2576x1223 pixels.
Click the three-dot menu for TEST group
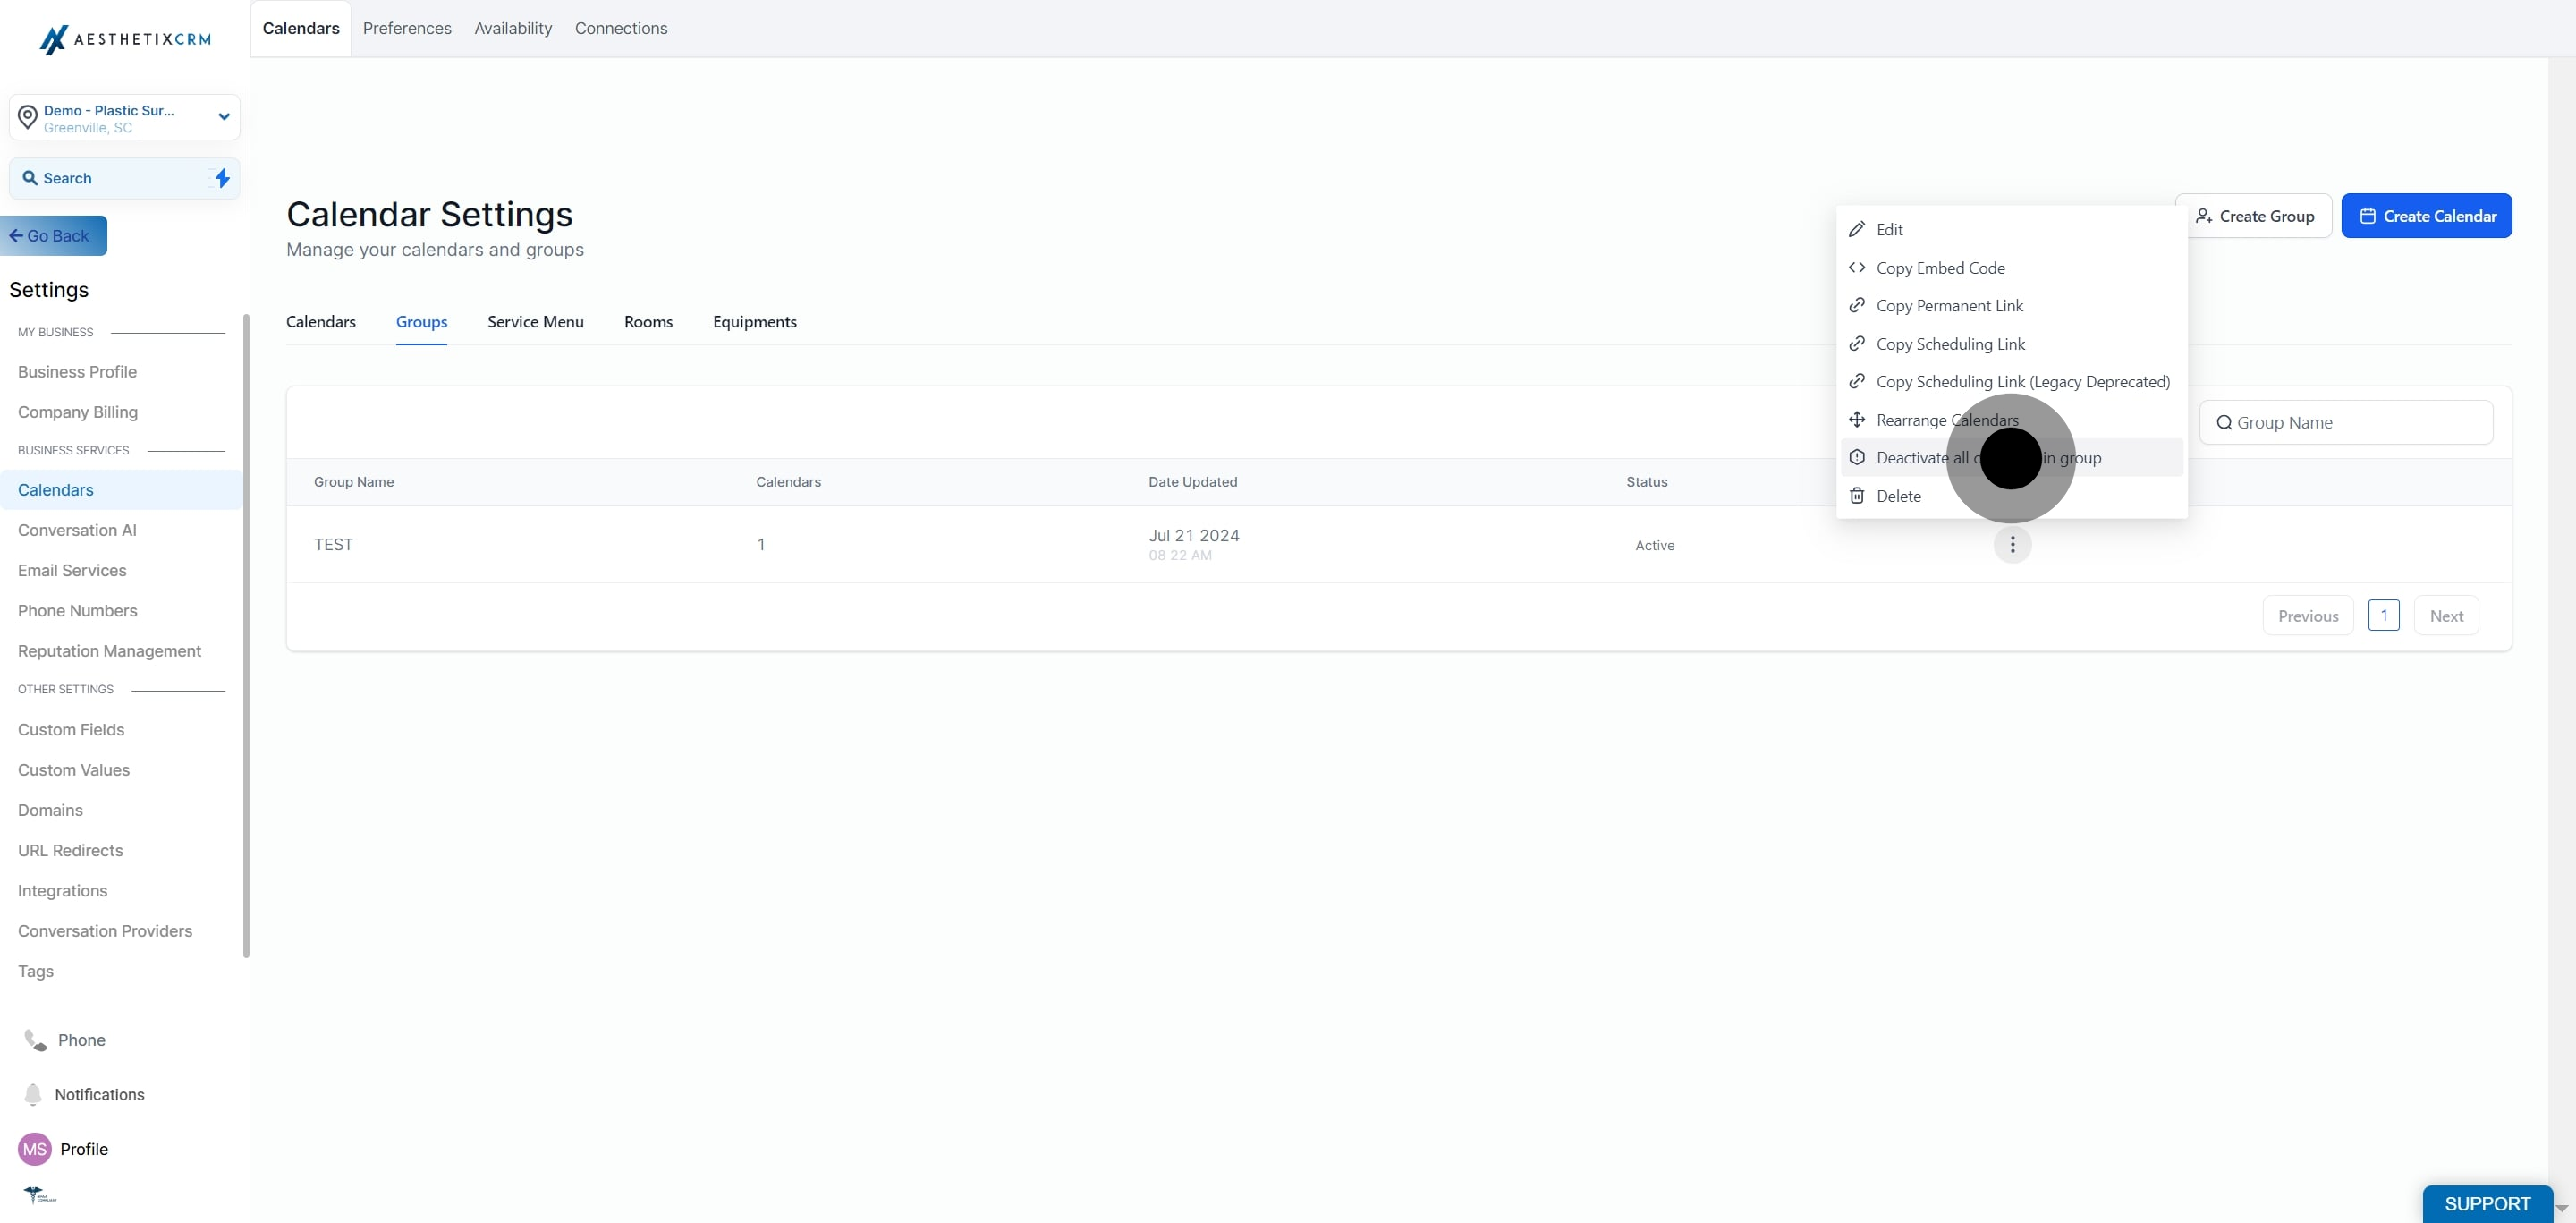(x=2012, y=545)
